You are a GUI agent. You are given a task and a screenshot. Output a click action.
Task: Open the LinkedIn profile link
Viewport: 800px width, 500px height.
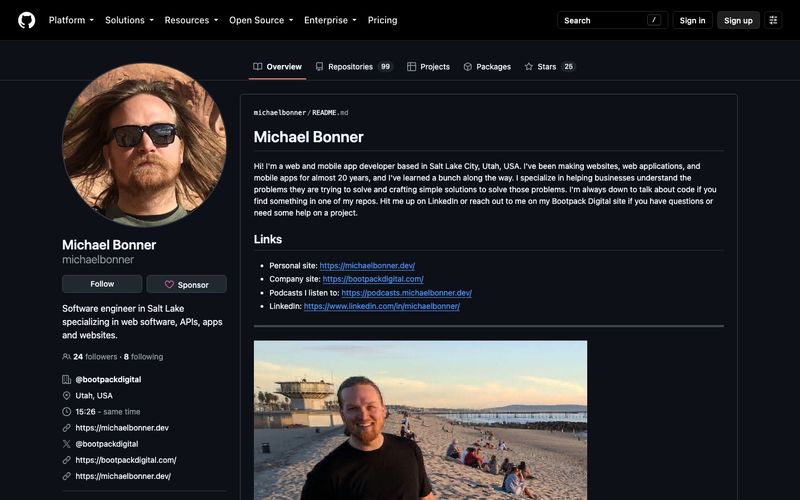382,306
